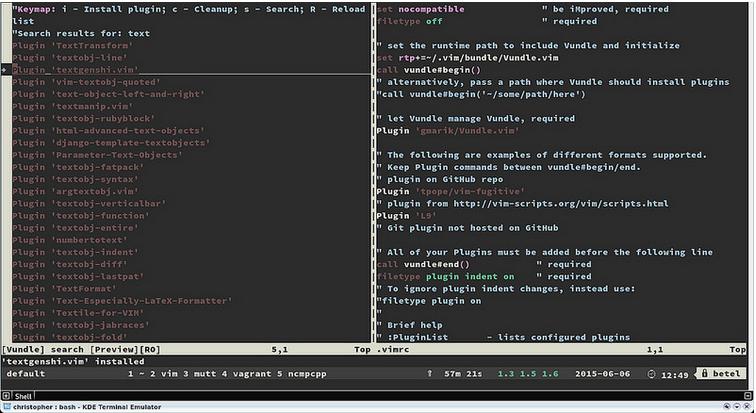The image size is (756, 413).
Task: Click the close tab icon on tab bar right
Action: (x=750, y=396)
